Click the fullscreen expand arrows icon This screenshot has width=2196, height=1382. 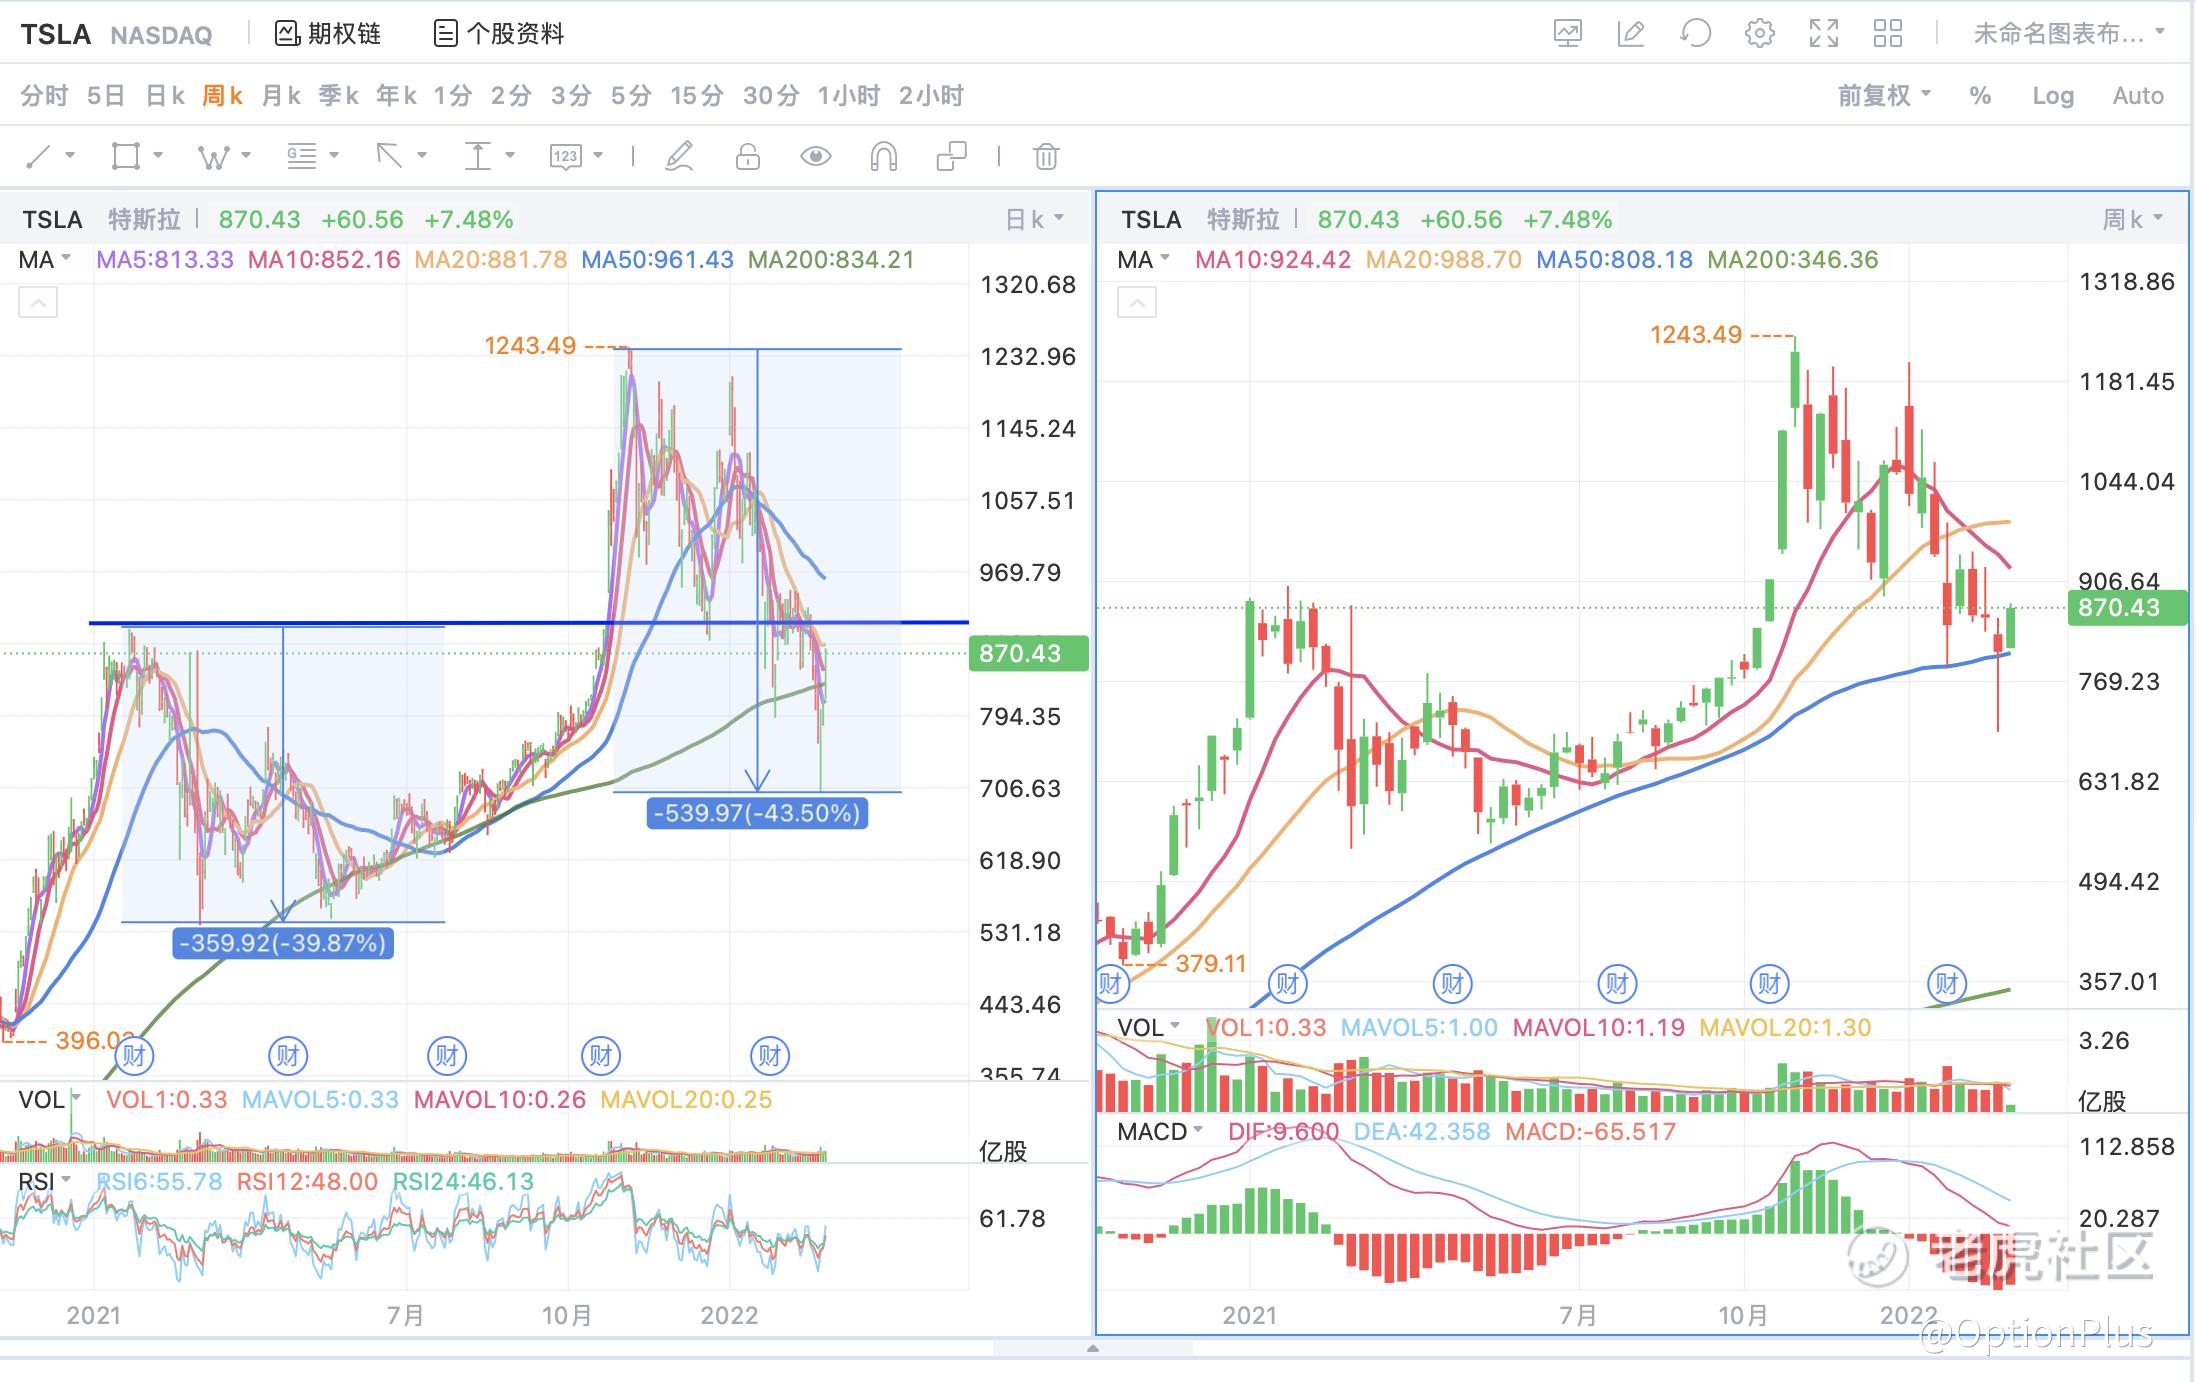1824,33
